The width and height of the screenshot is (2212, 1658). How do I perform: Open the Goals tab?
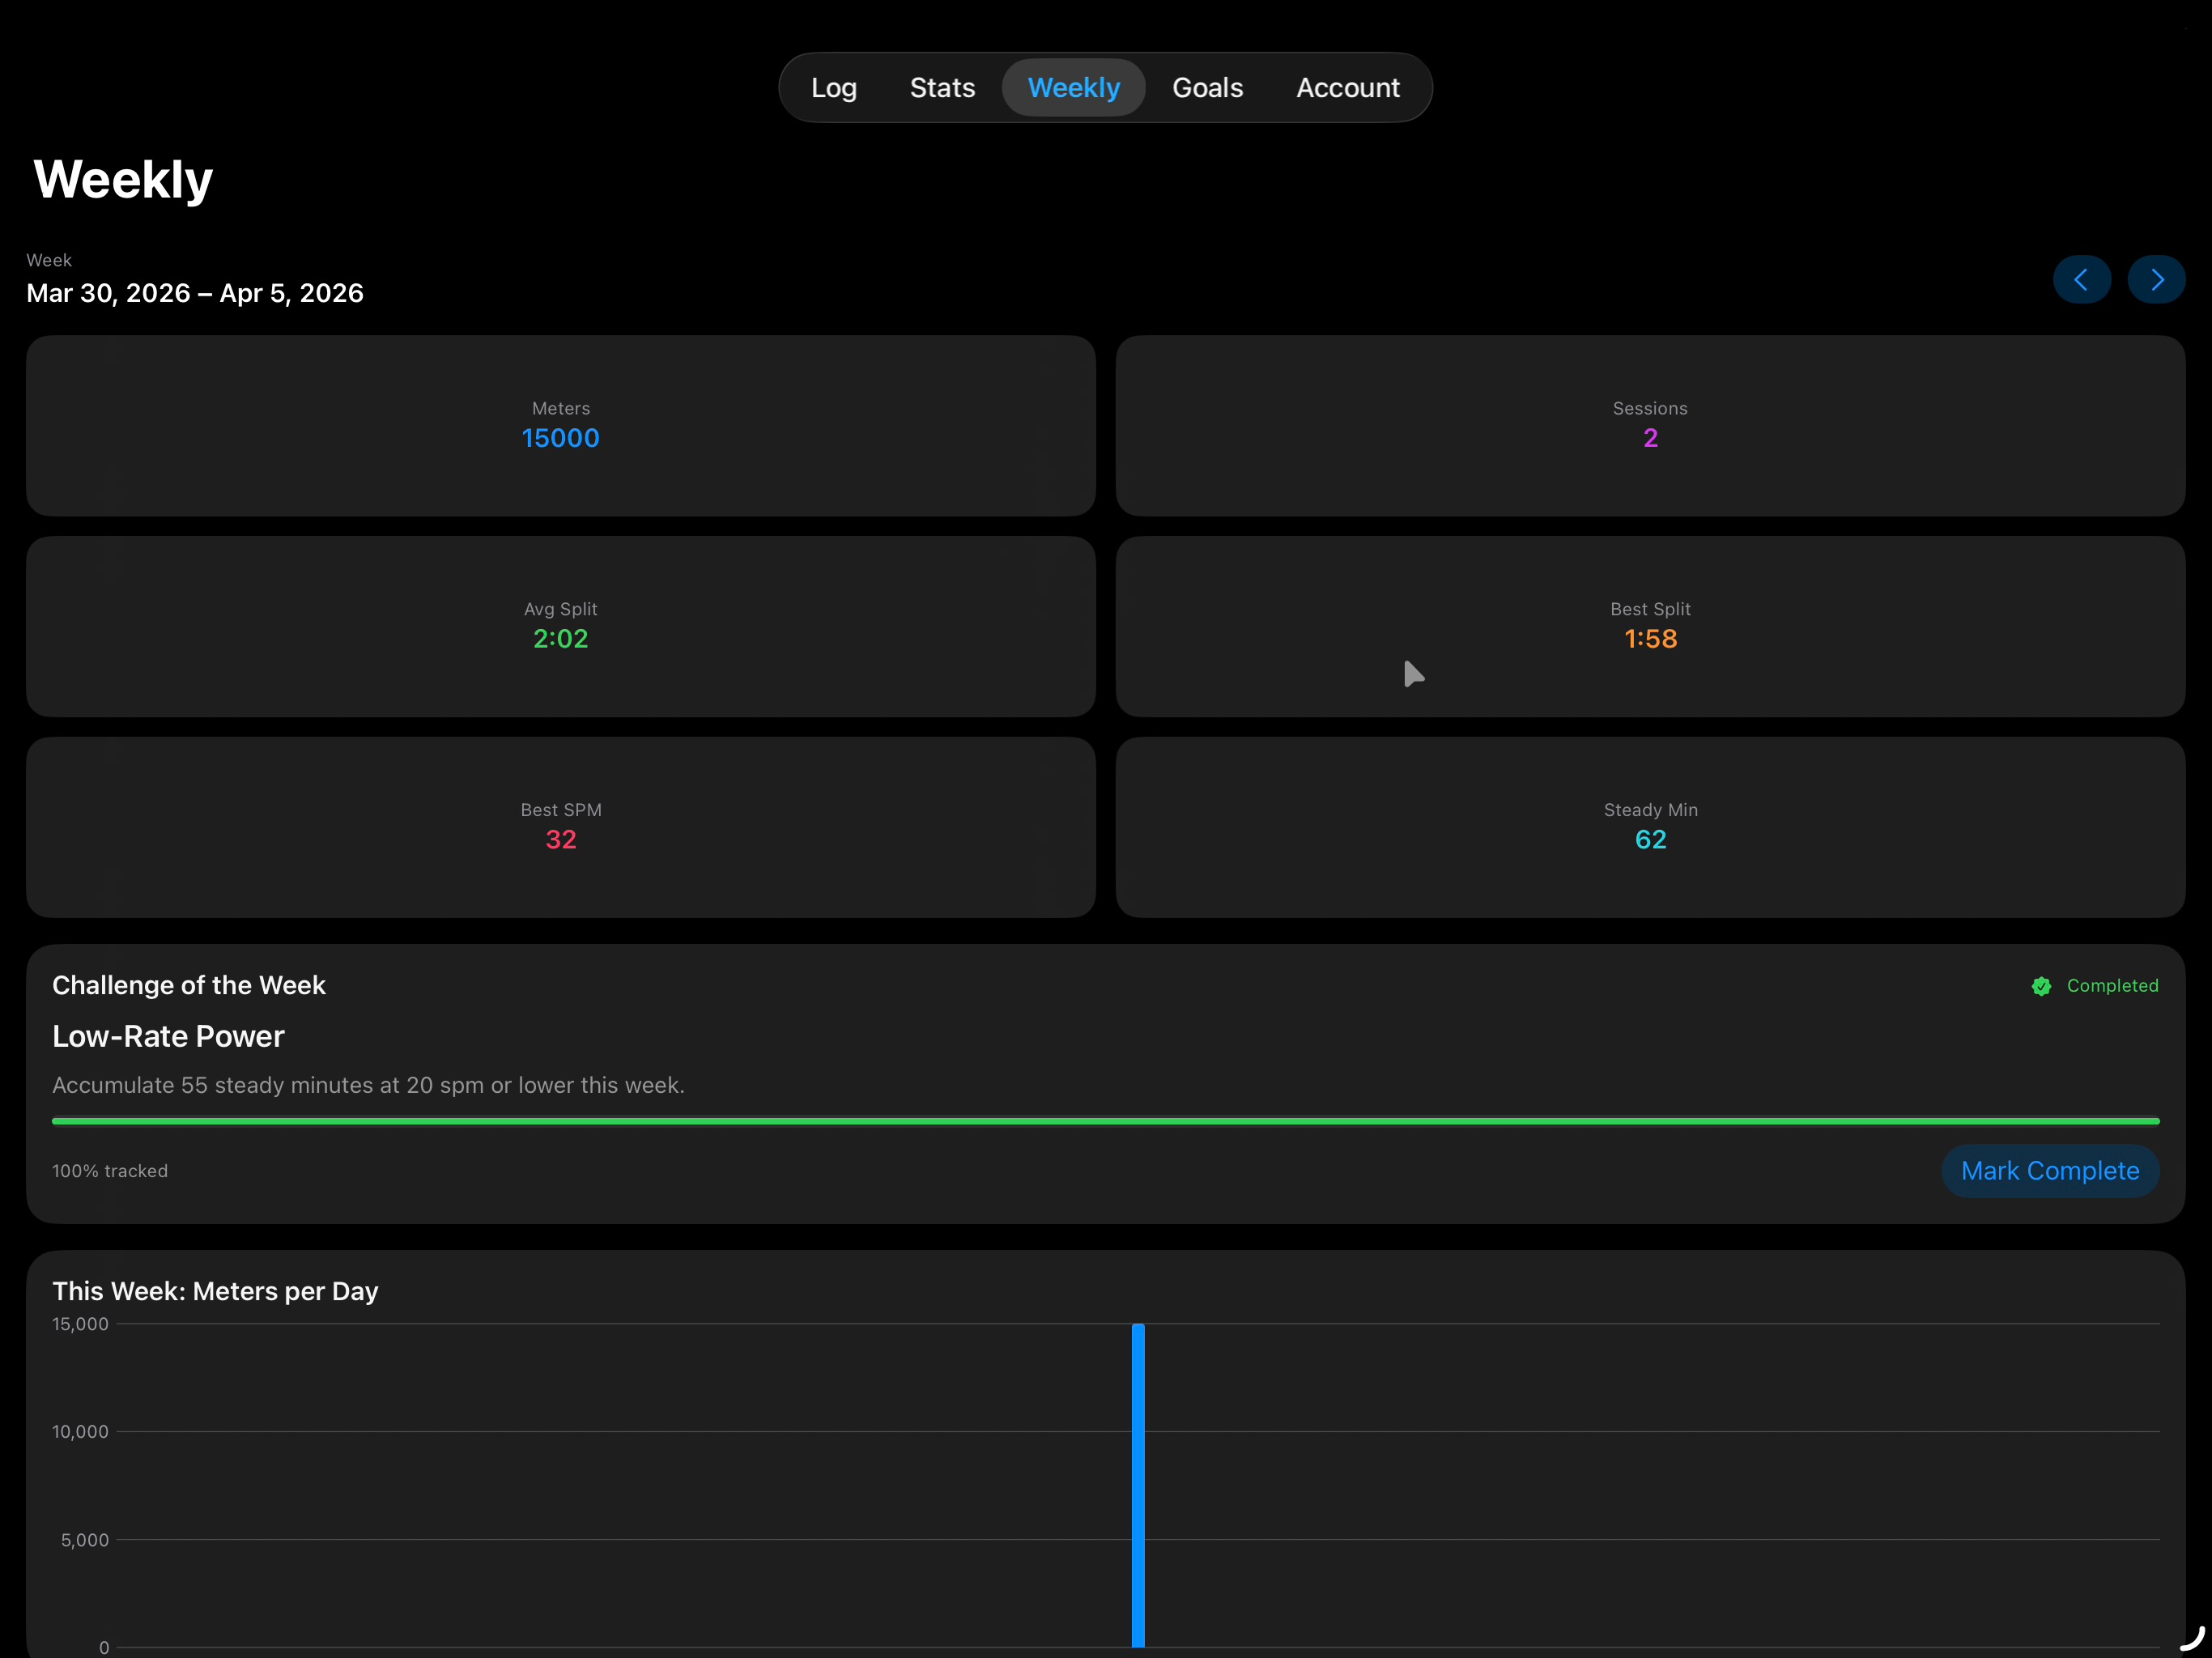point(1207,88)
